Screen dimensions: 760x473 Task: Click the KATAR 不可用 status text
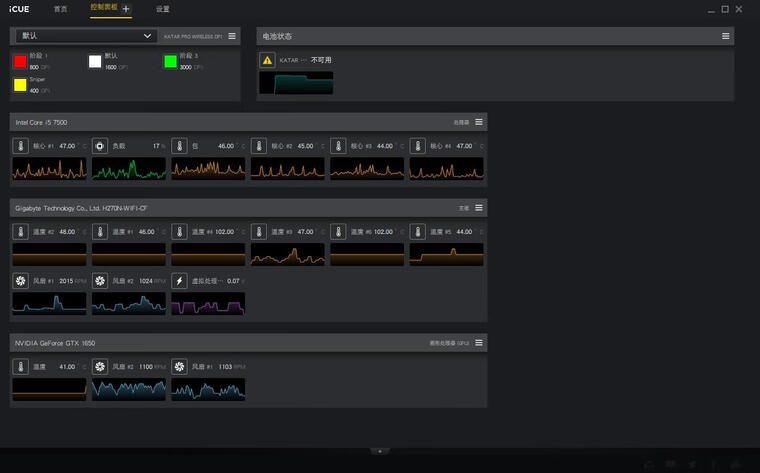click(x=321, y=60)
